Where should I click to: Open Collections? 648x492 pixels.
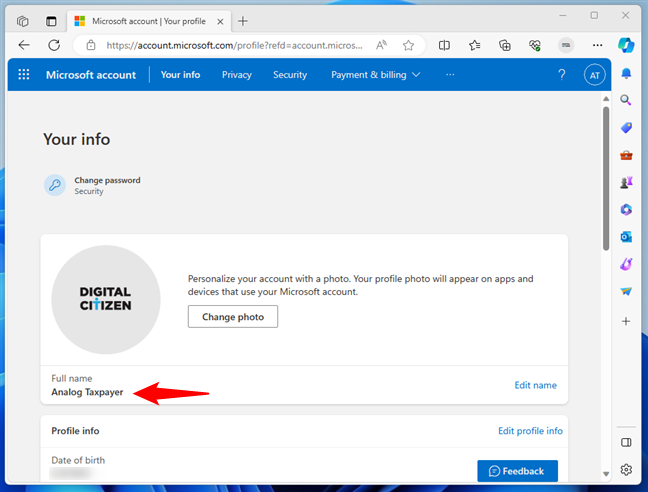[x=505, y=45]
